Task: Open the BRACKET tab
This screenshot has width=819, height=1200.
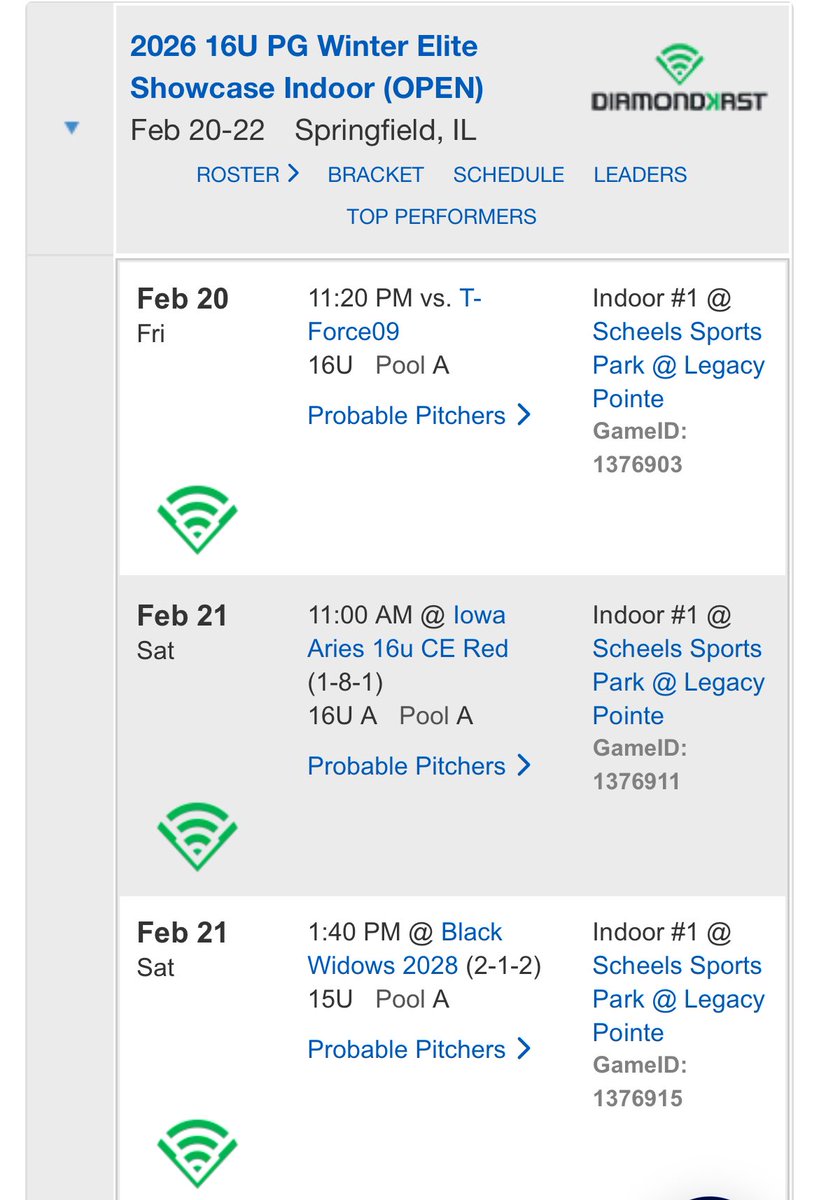Action: pyautogui.click(x=376, y=174)
